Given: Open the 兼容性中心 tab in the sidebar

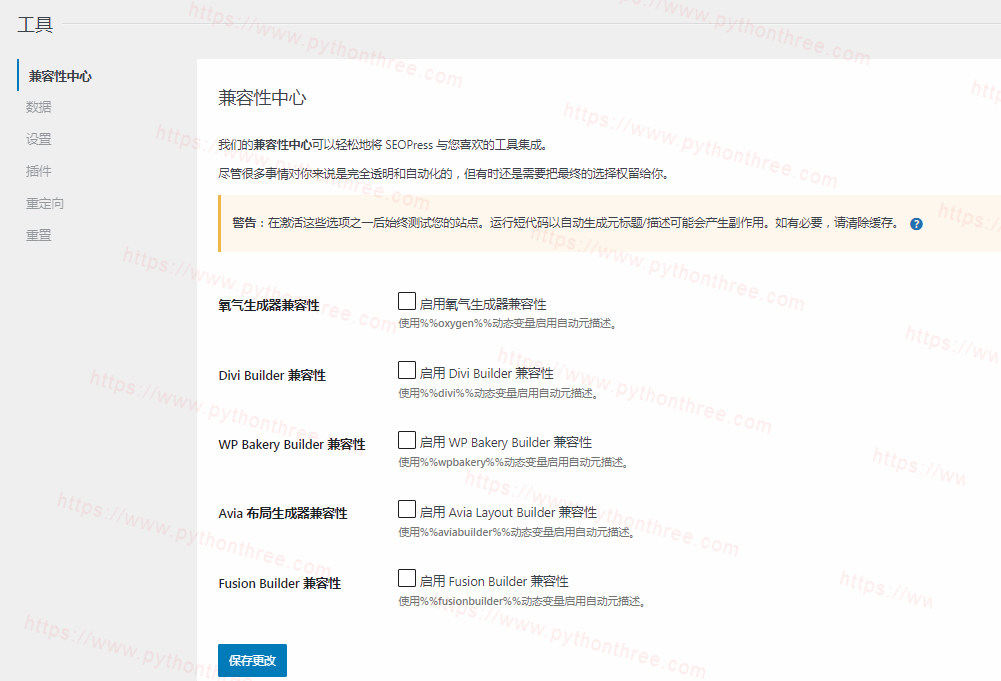Looking at the screenshot, I should point(60,76).
